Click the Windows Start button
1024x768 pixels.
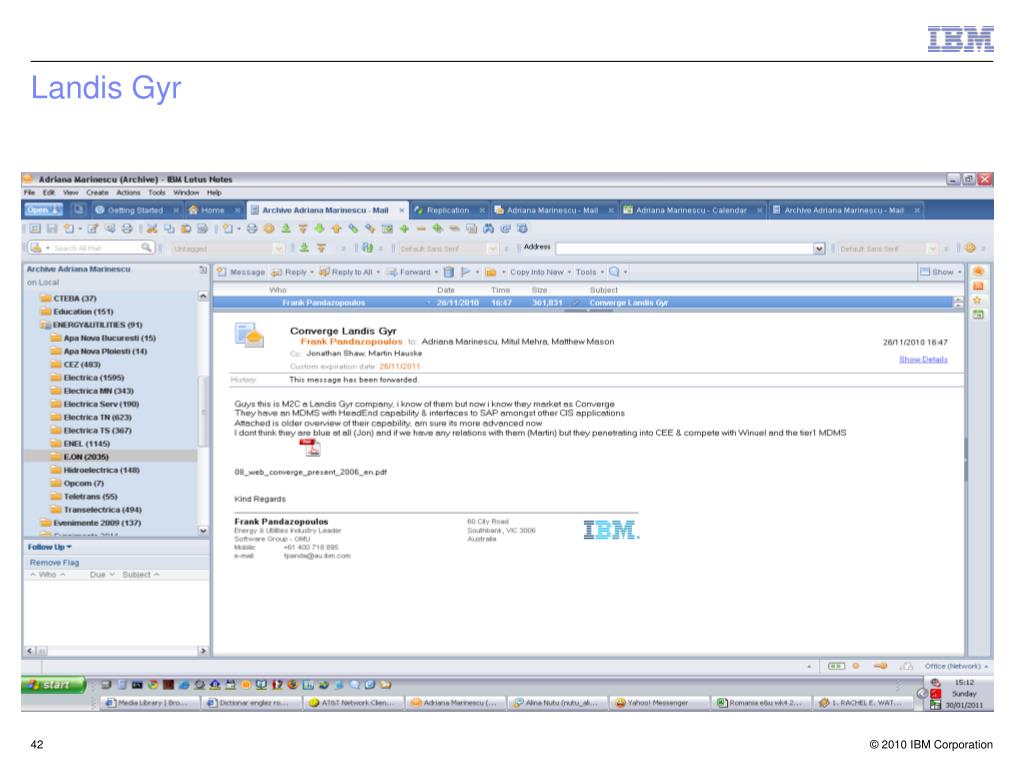54,684
